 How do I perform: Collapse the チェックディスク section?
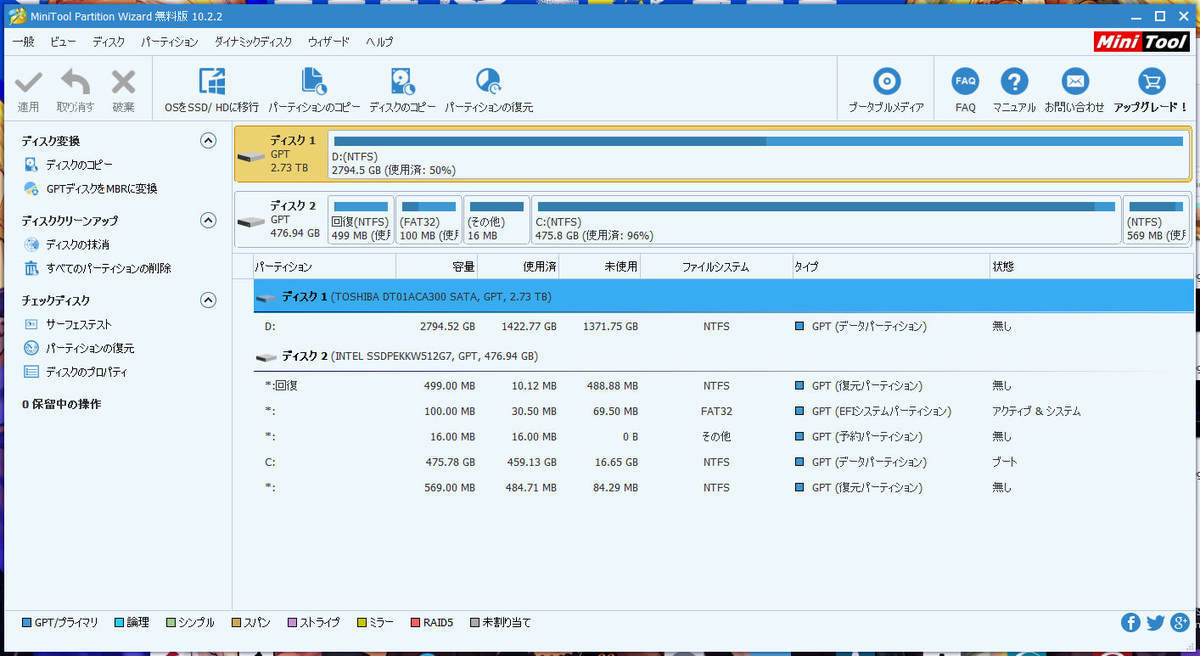click(208, 300)
